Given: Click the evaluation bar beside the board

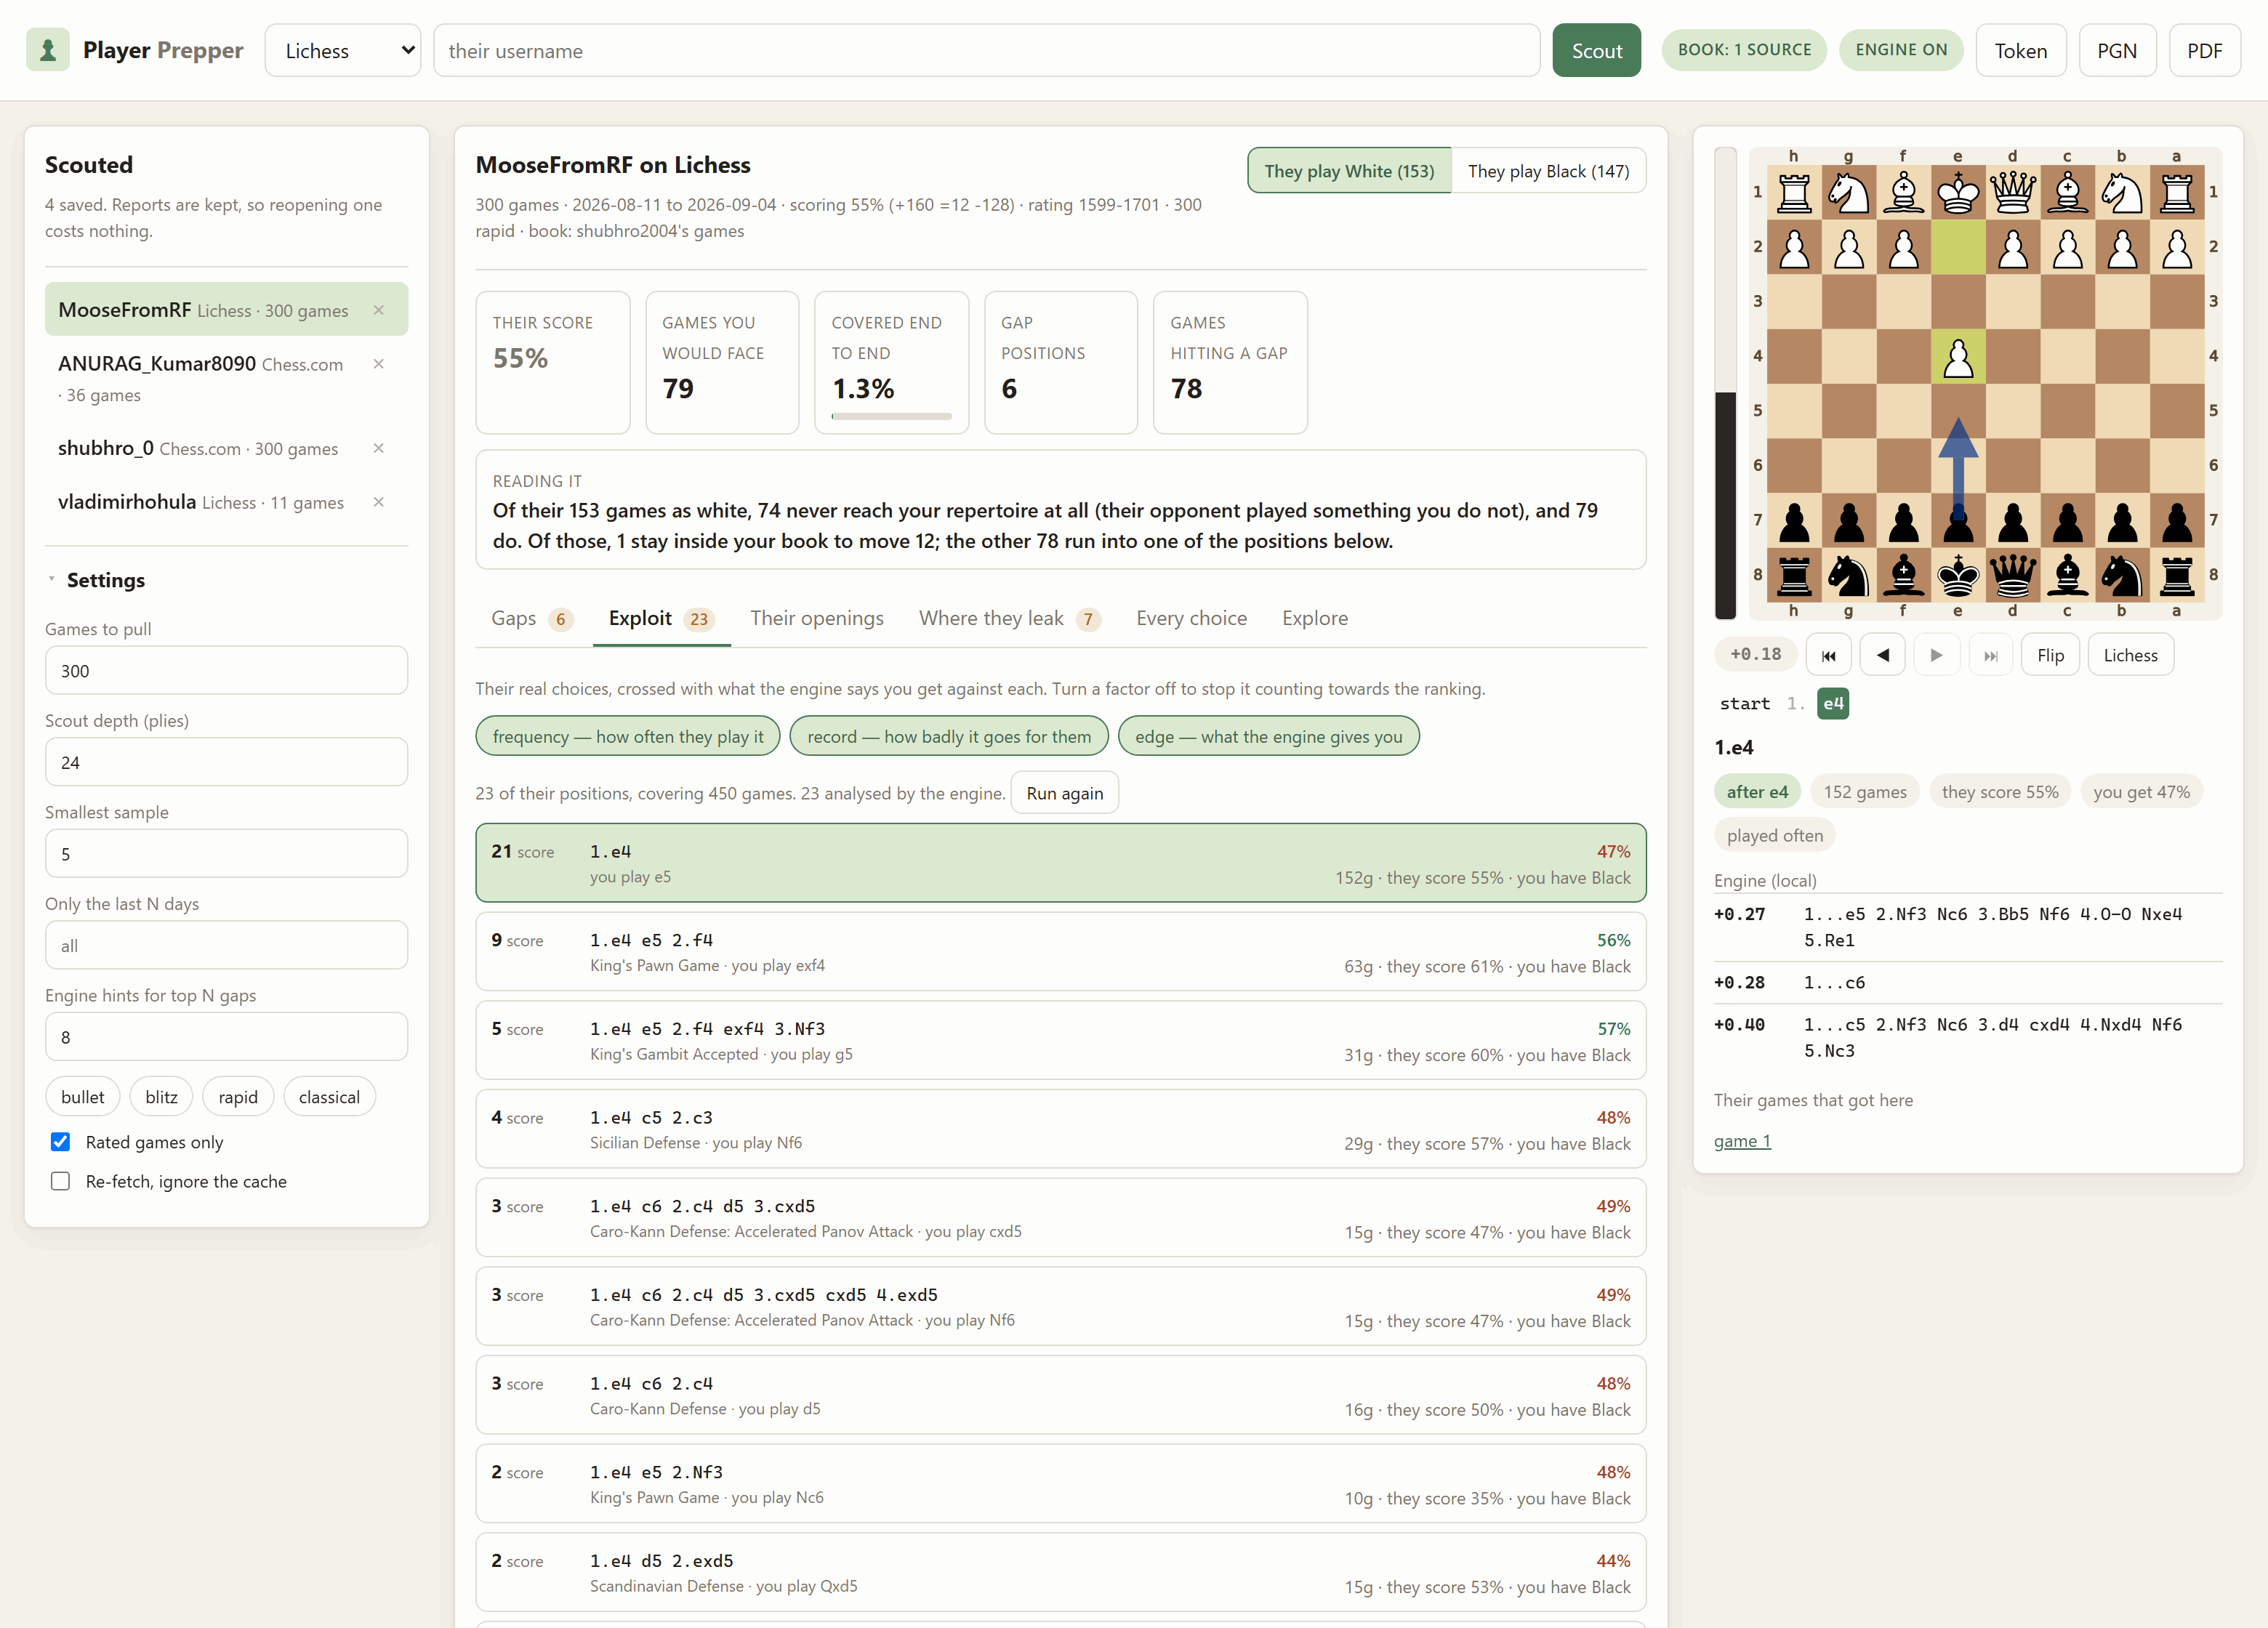Looking at the screenshot, I should [x=1725, y=384].
